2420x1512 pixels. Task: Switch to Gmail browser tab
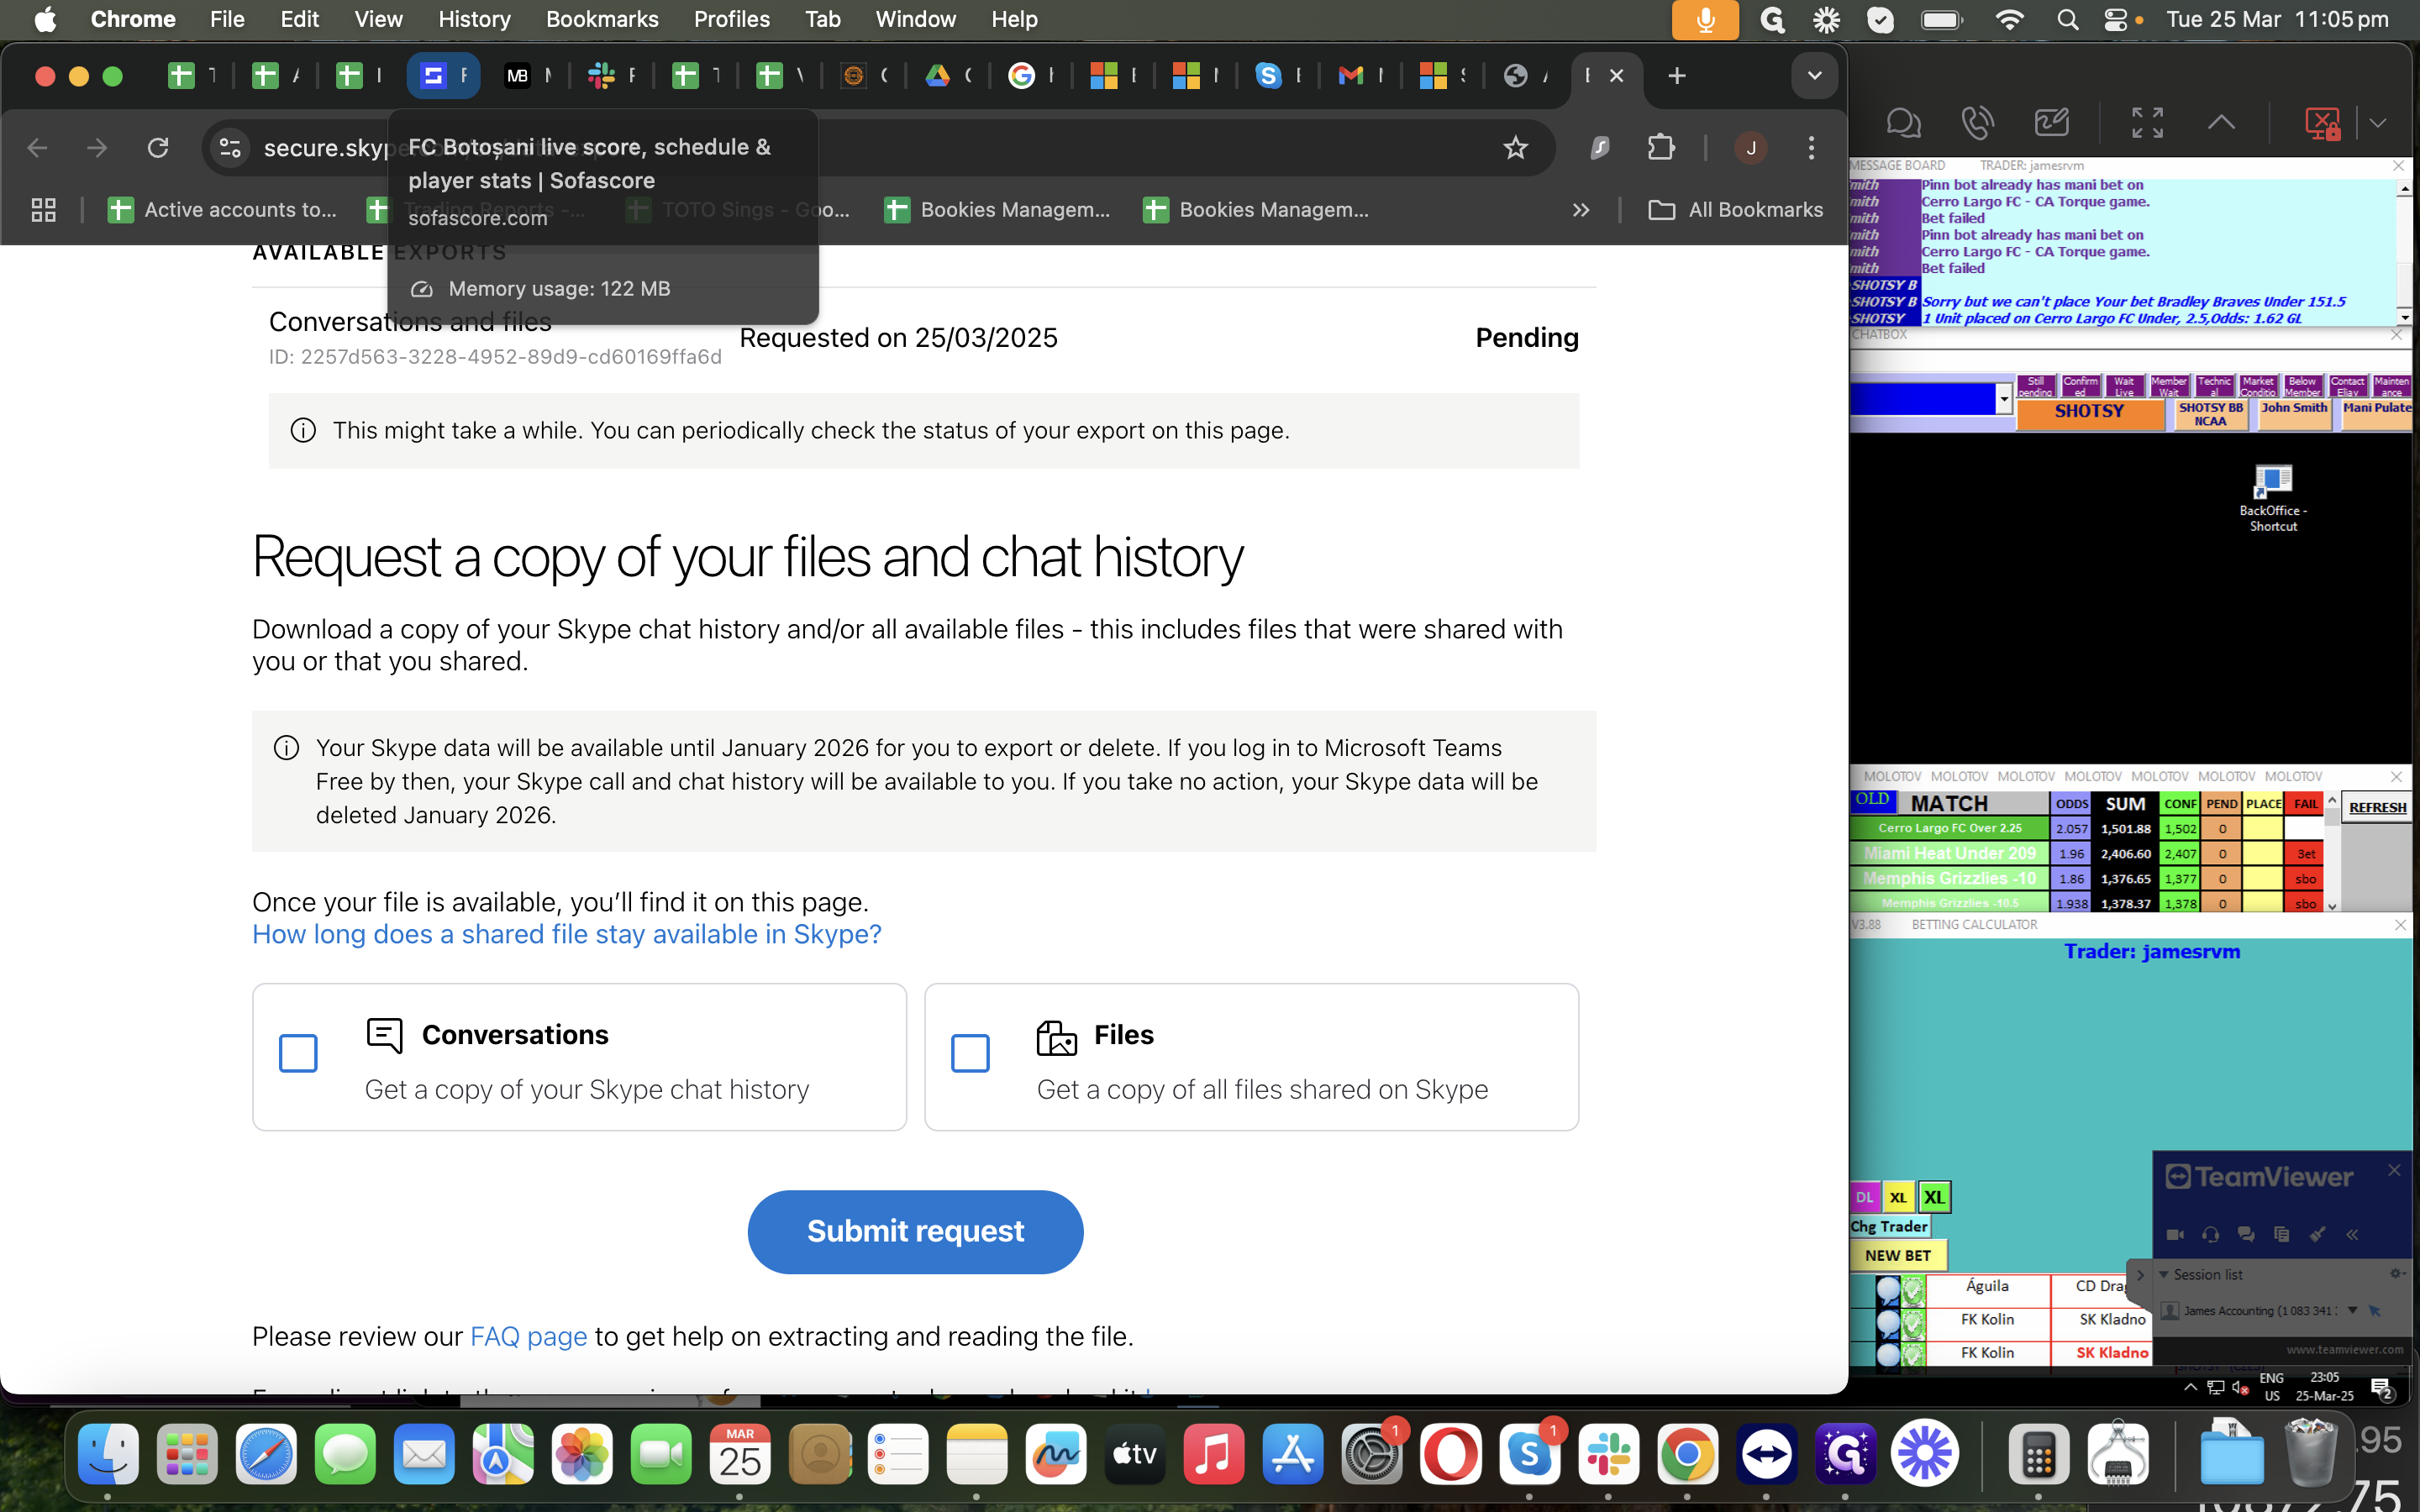pyautogui.click(x=1361, y=76)
